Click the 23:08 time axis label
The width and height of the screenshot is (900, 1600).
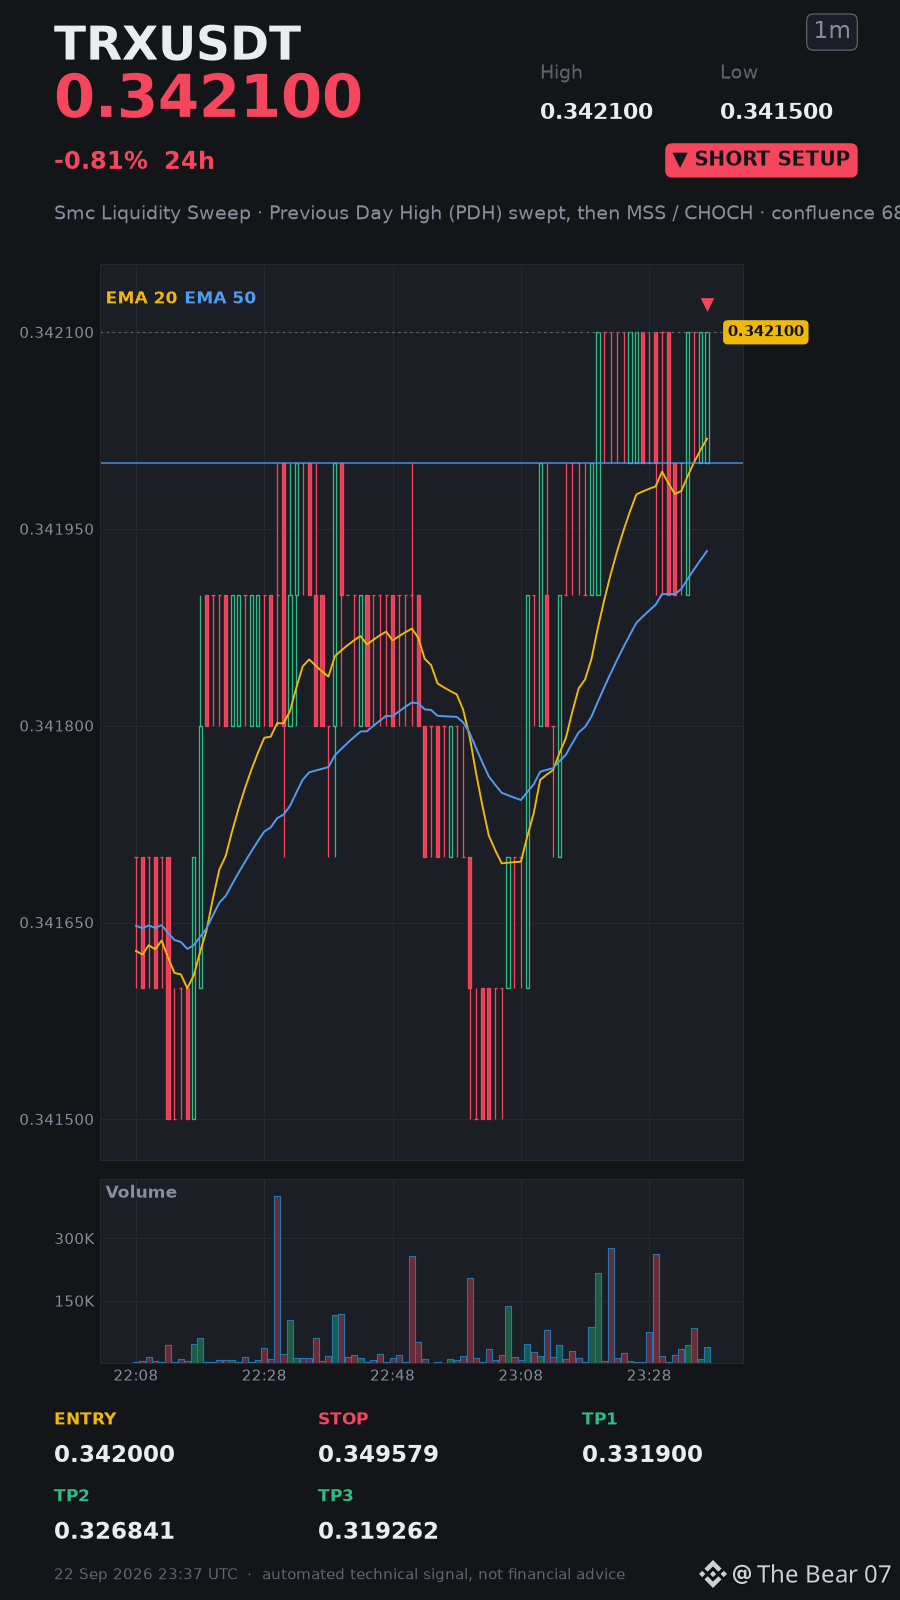point(520,1376)
